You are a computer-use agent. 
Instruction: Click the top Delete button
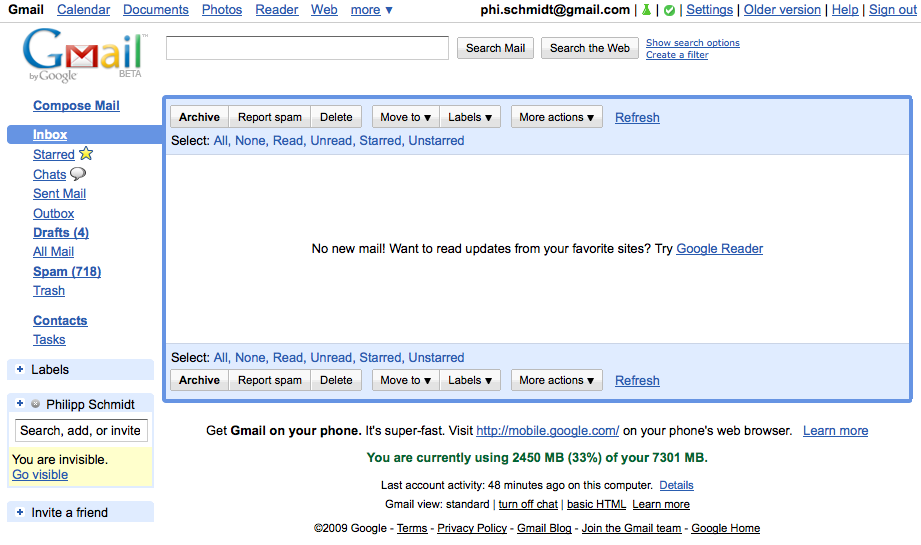click(x=336, y=117)
